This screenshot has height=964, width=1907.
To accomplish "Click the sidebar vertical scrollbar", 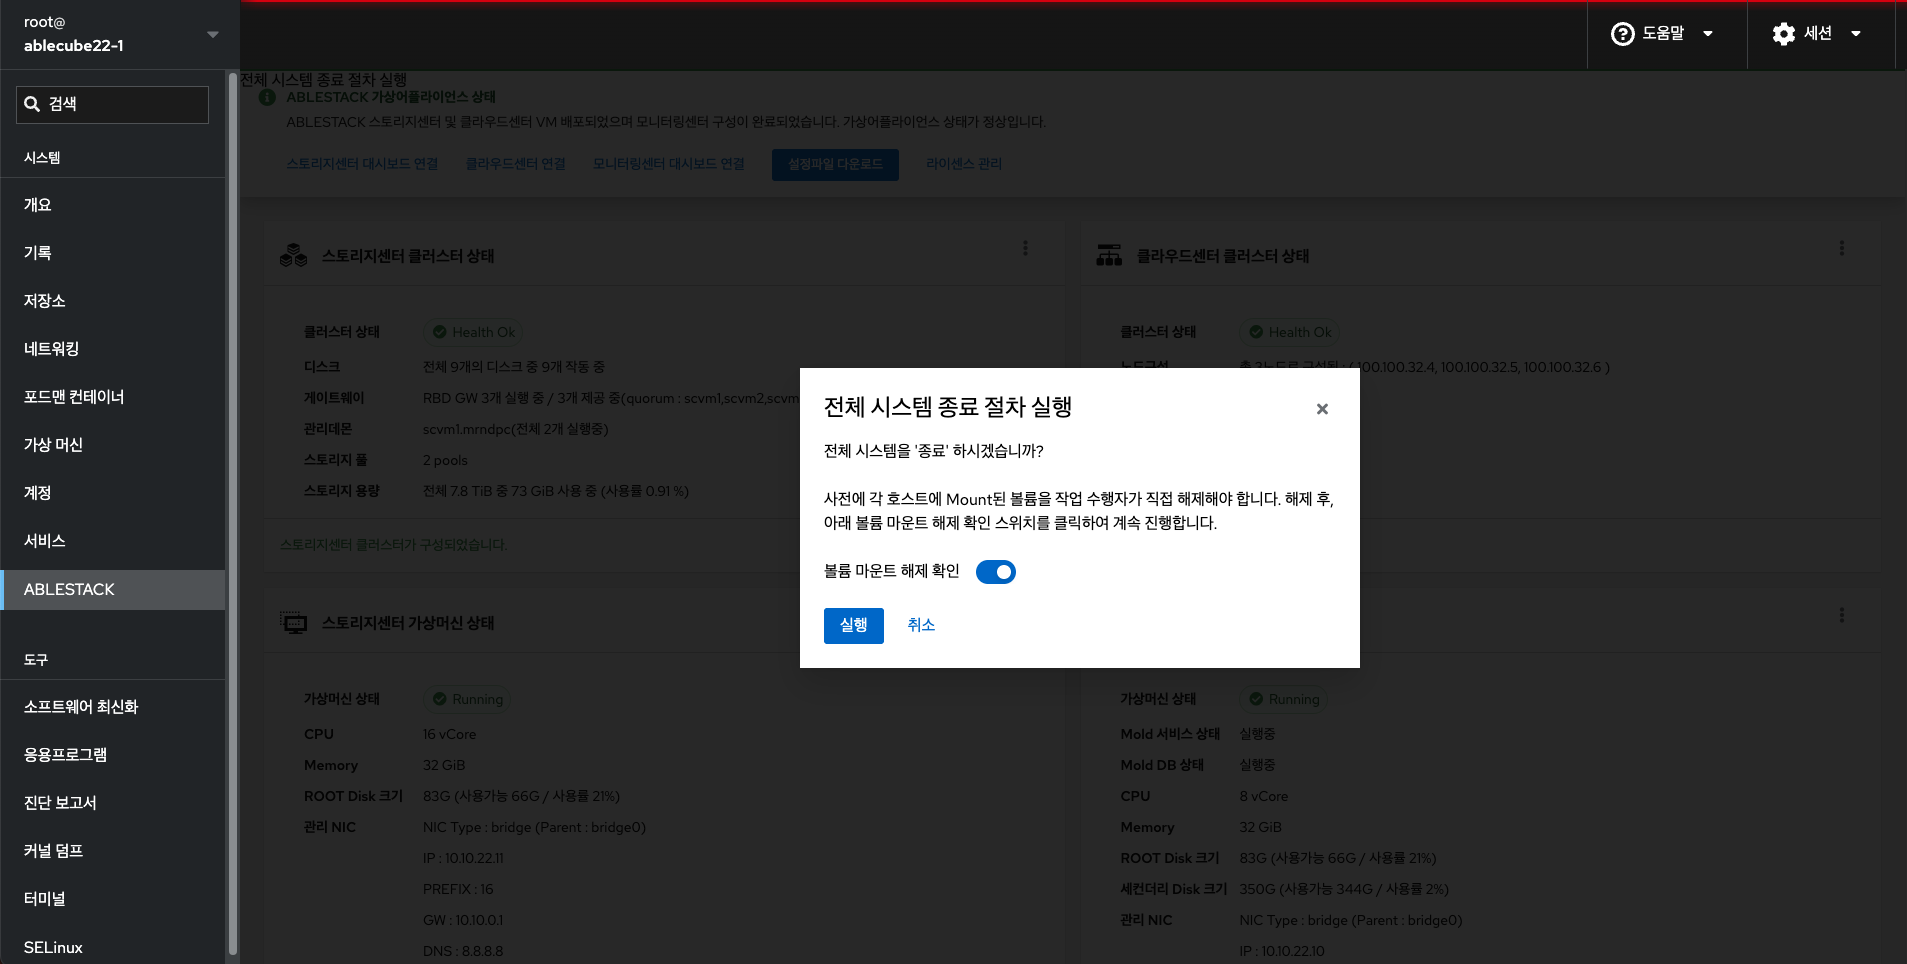I will 233,500.
